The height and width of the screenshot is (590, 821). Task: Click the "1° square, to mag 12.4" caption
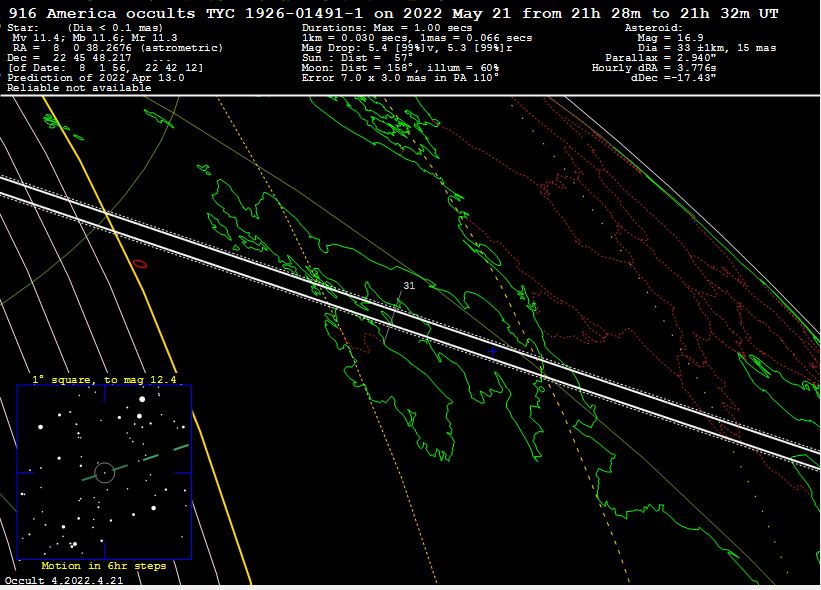pos(104,380)
